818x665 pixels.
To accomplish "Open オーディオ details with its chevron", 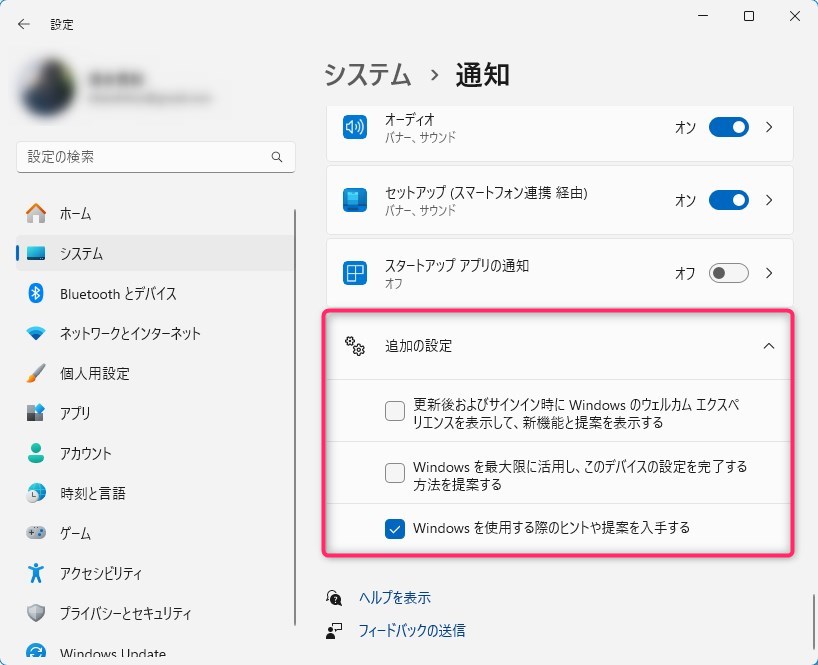I will click(x=769, y=128).
